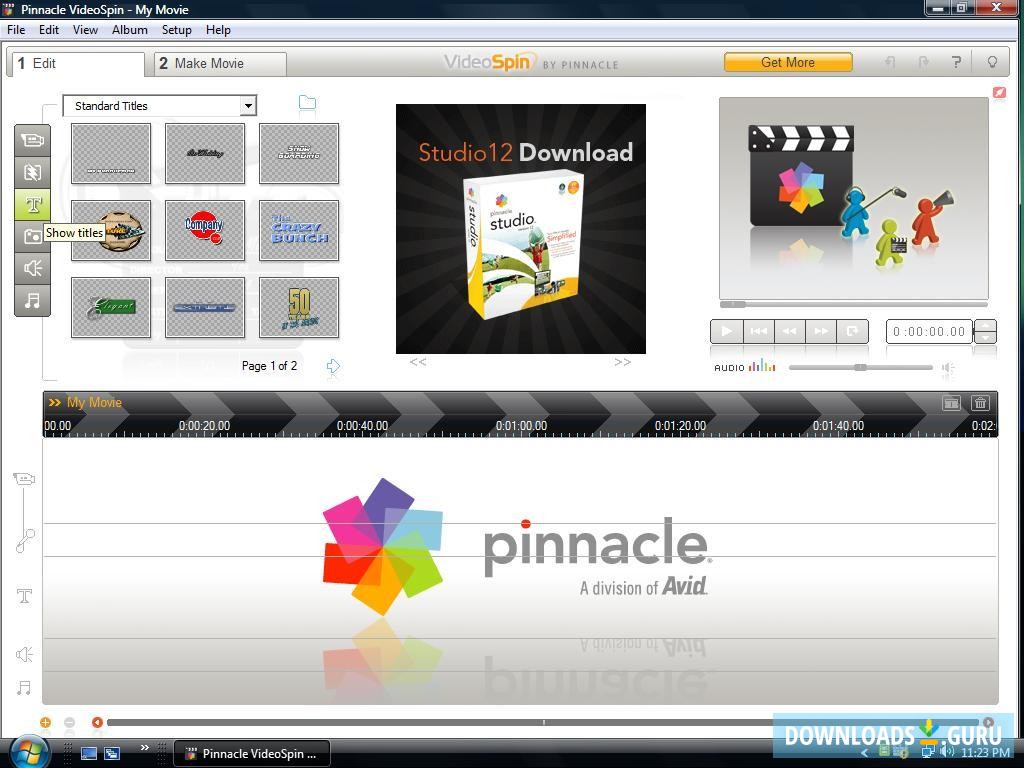The image size is (1024, 768).
Task: Open the File menu
Action: click(x=16, y=30)
